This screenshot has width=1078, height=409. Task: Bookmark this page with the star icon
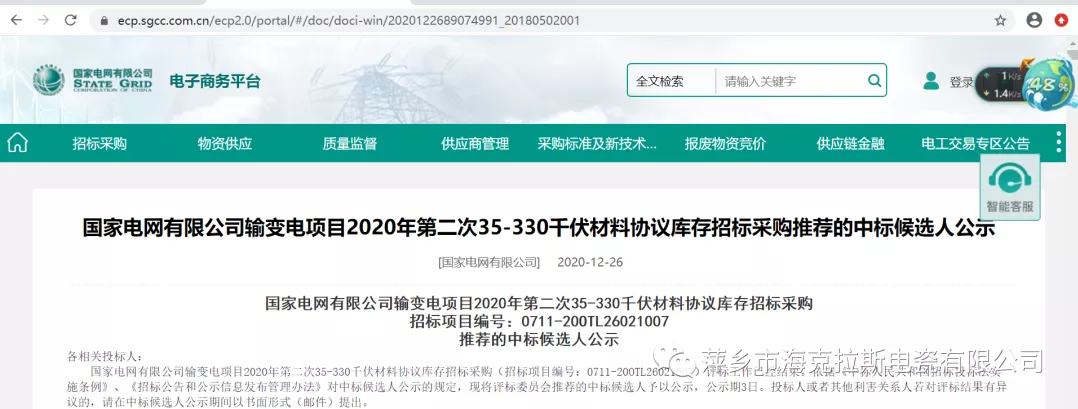pyautogui.click(x=1000, y=20)
